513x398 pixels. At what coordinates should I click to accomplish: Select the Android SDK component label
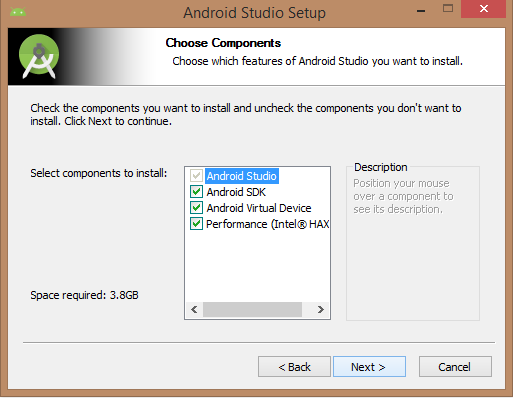coord(236,192)
